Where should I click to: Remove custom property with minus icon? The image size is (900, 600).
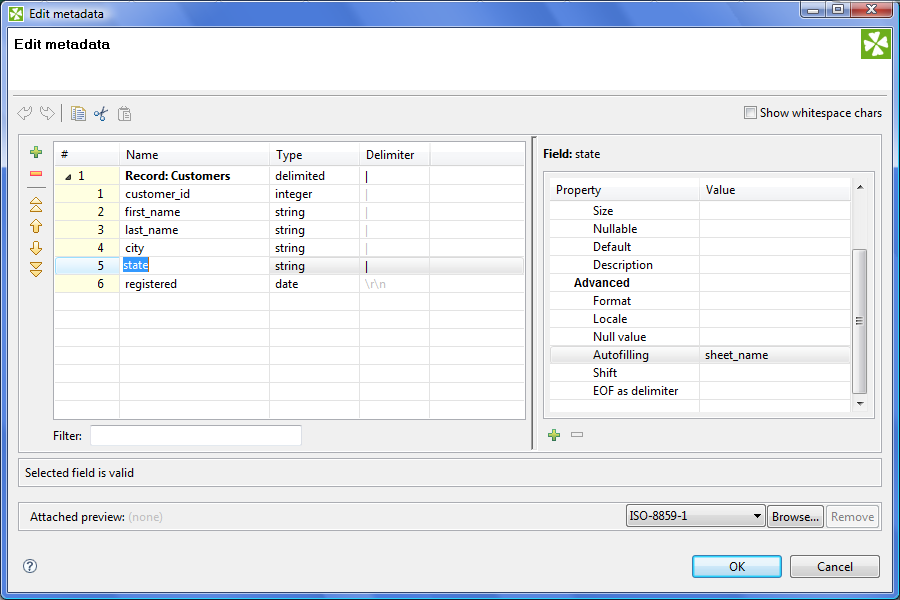(577, 435)
